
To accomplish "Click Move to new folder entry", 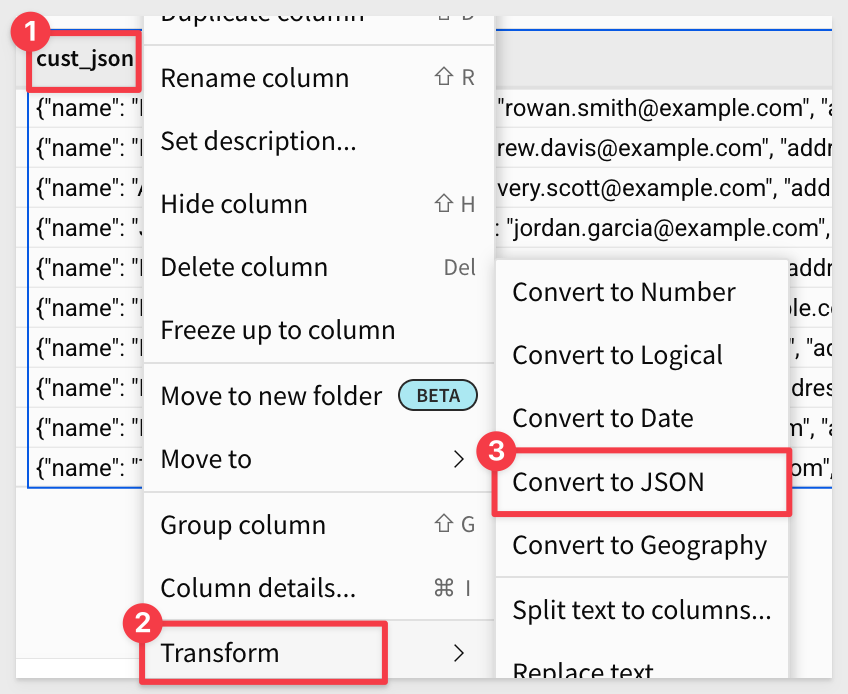I will [x=319, y=395].
